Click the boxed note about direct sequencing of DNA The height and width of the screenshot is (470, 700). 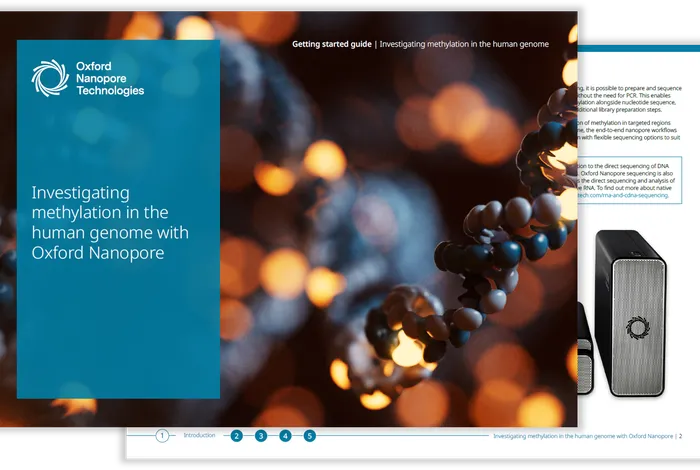pyautogui.click(x=629, y=180)
